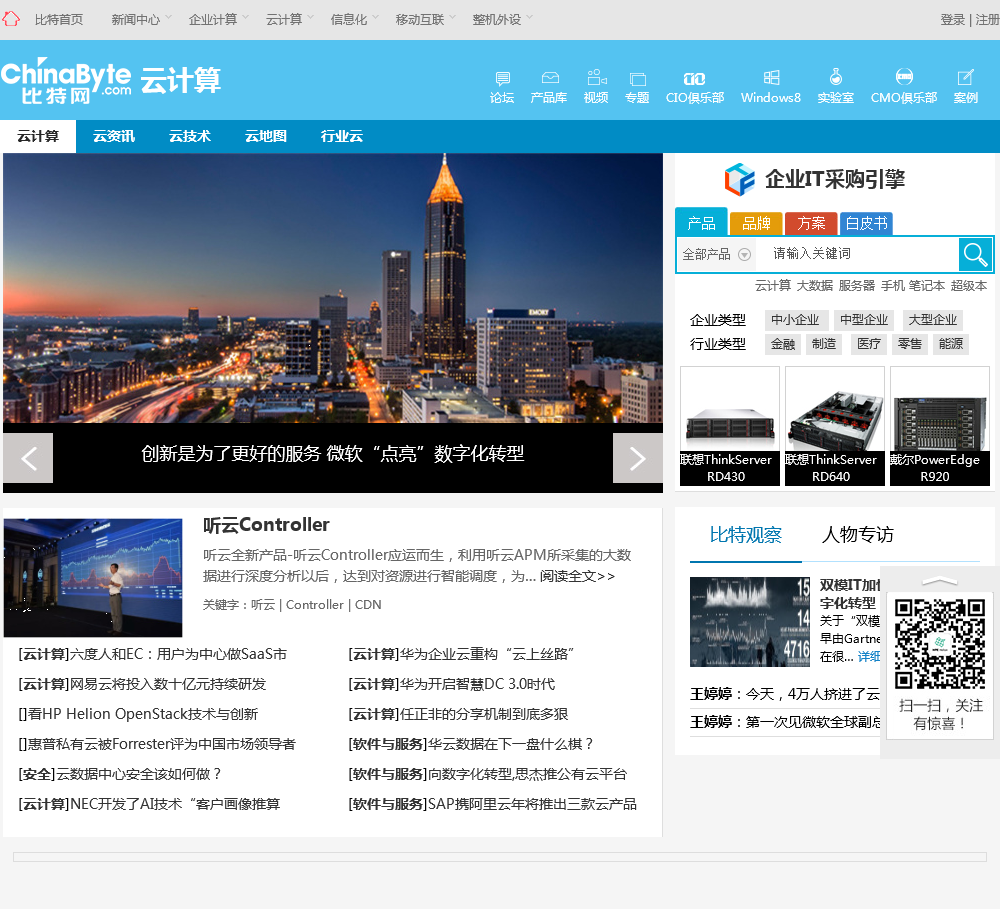Choose the 医疗 industry filter
Screen dimensions: 1000x909
pyautogui.click(x=869, y=344)
